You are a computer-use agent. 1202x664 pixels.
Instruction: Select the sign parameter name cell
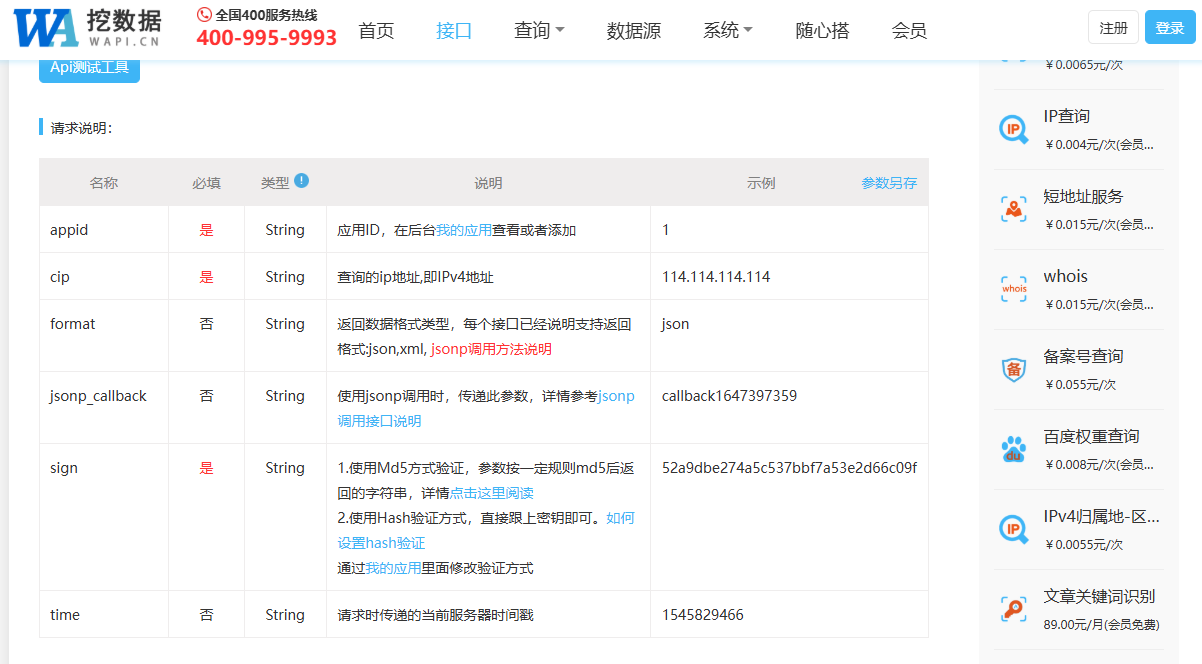pyautogui.click(x=104, y=517)
